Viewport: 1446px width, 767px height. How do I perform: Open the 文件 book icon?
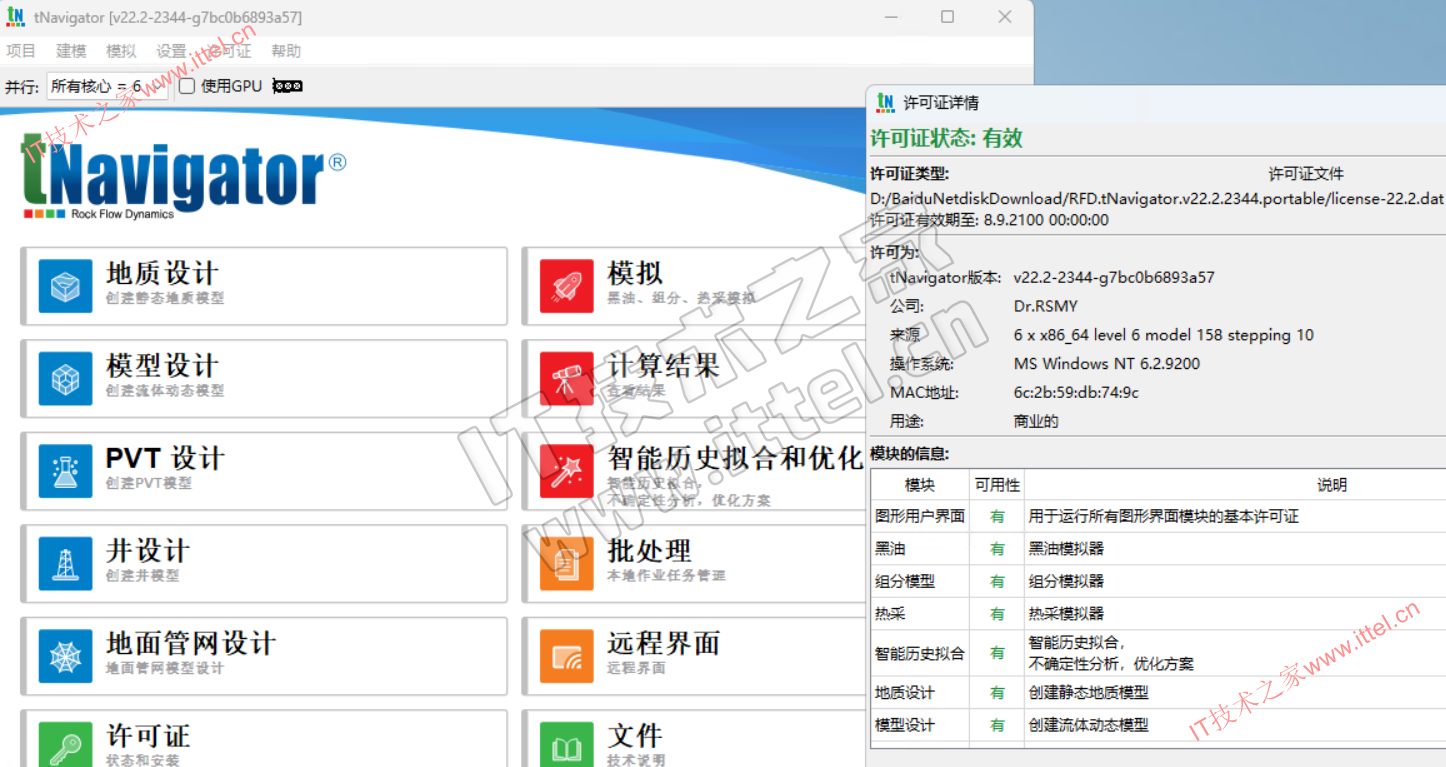[x=567, y=745]
